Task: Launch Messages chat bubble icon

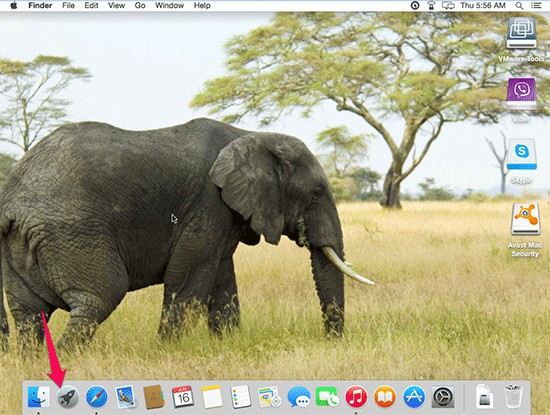Action: pos(299,397)
